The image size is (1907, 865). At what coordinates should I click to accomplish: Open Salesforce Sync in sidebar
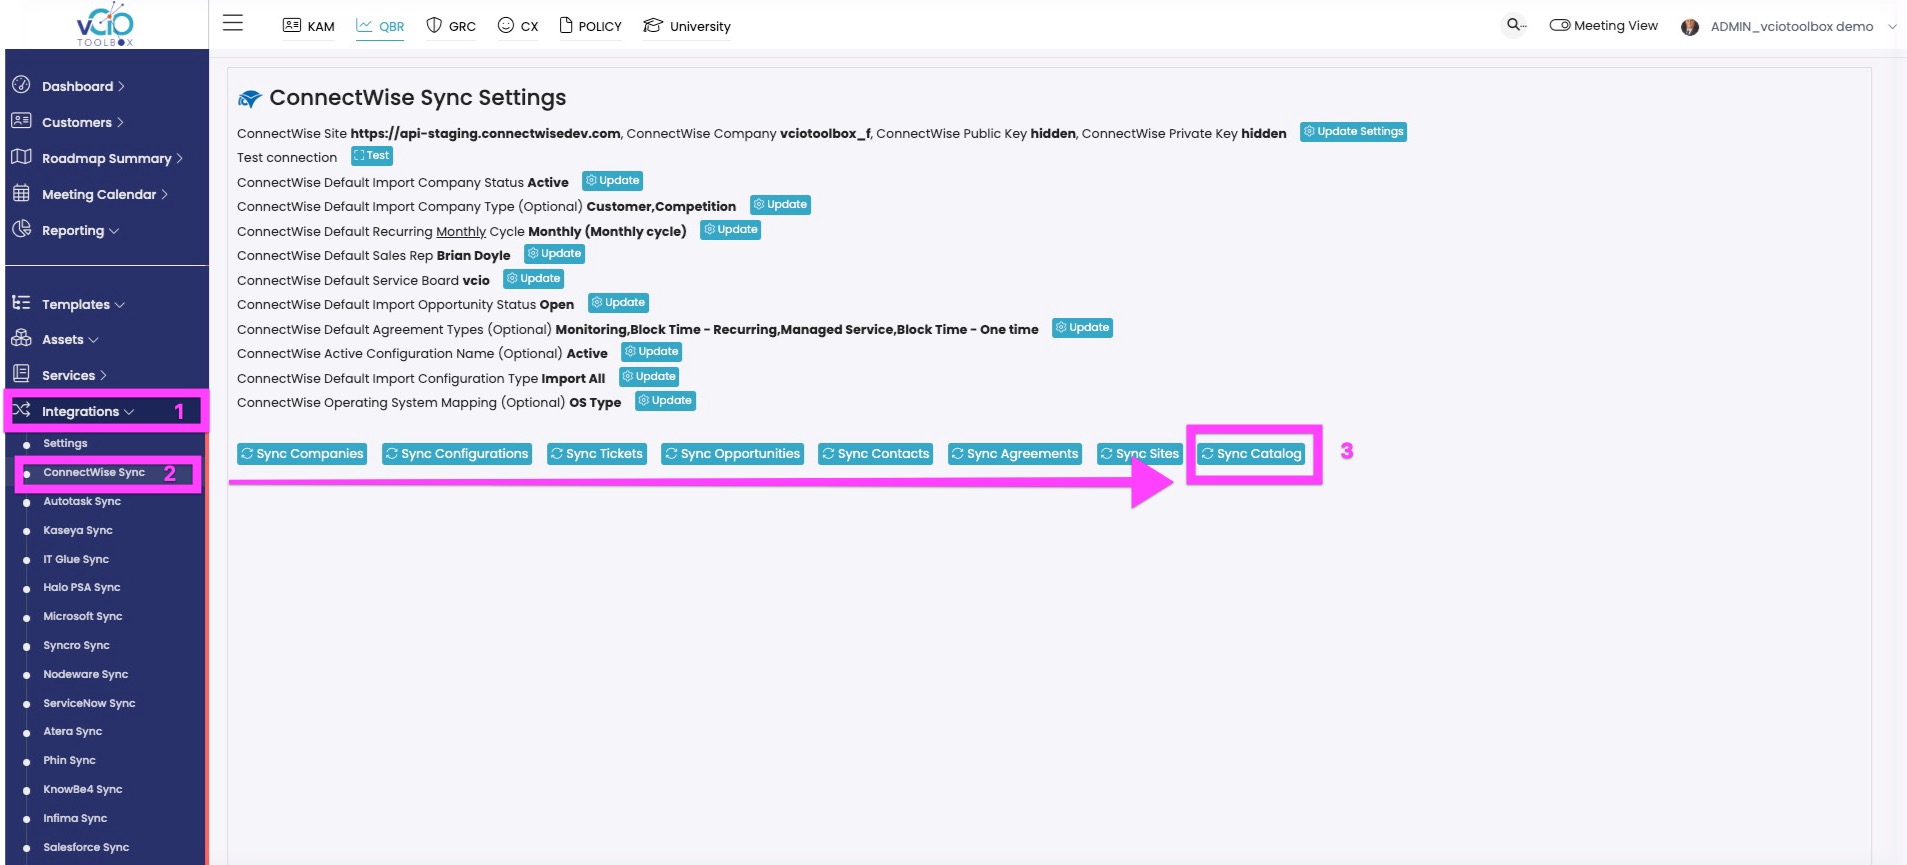[86, 848]
